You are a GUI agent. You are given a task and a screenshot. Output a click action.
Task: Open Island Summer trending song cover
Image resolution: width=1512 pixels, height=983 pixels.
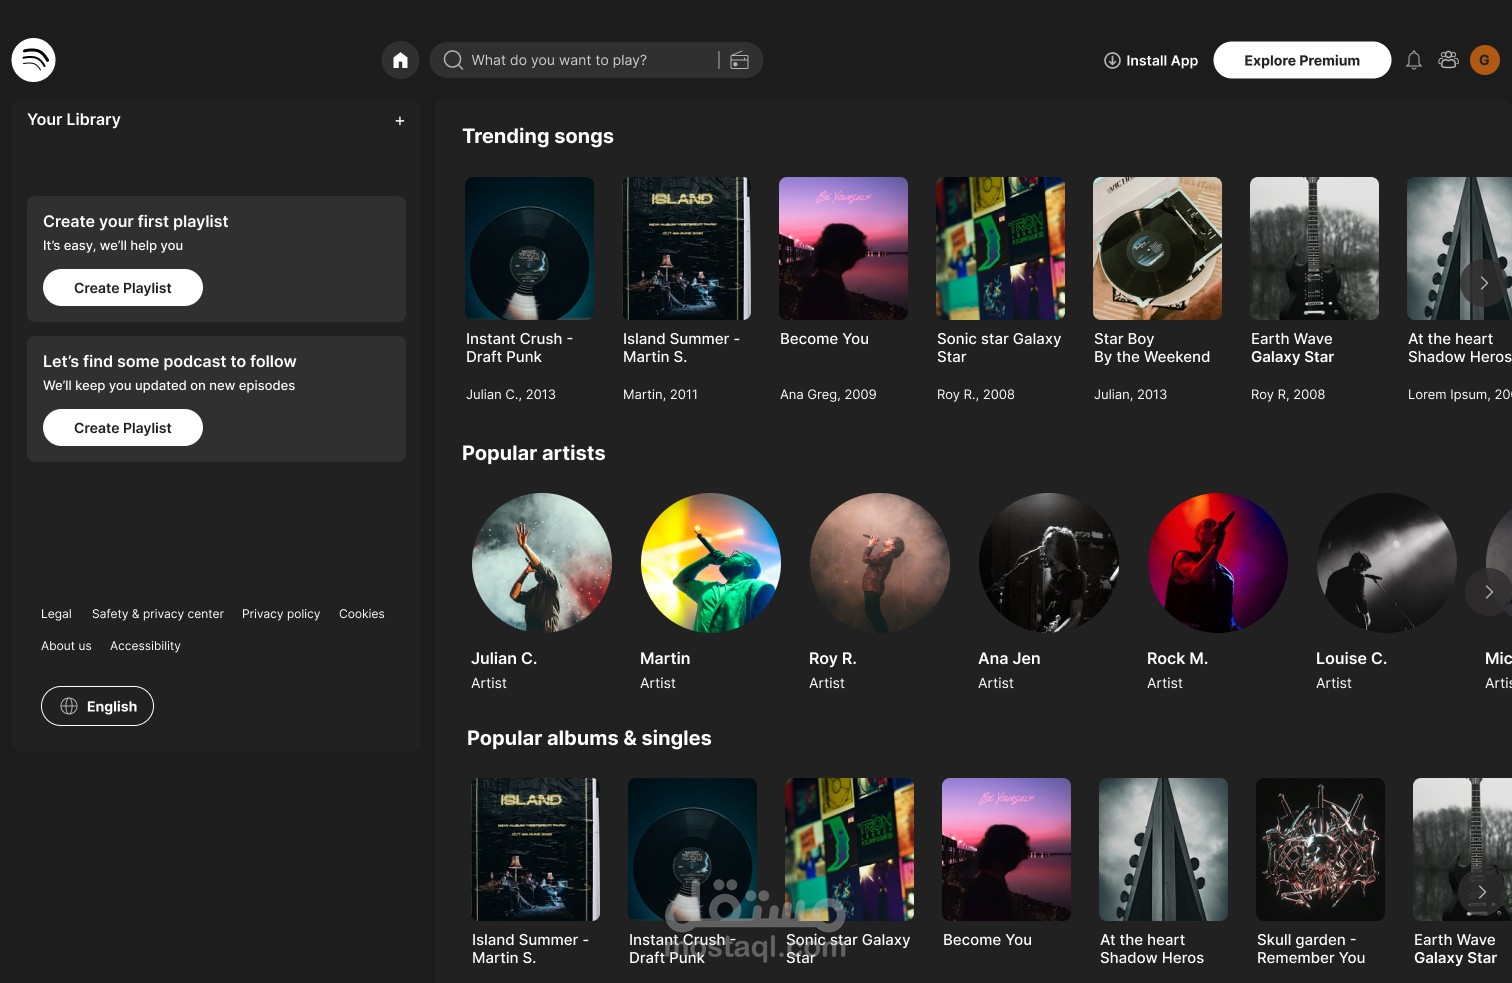tap(687, 249)
